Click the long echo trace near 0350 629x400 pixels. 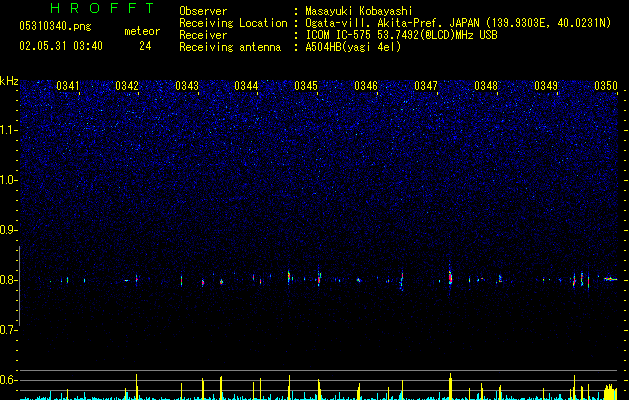point(611,279)
